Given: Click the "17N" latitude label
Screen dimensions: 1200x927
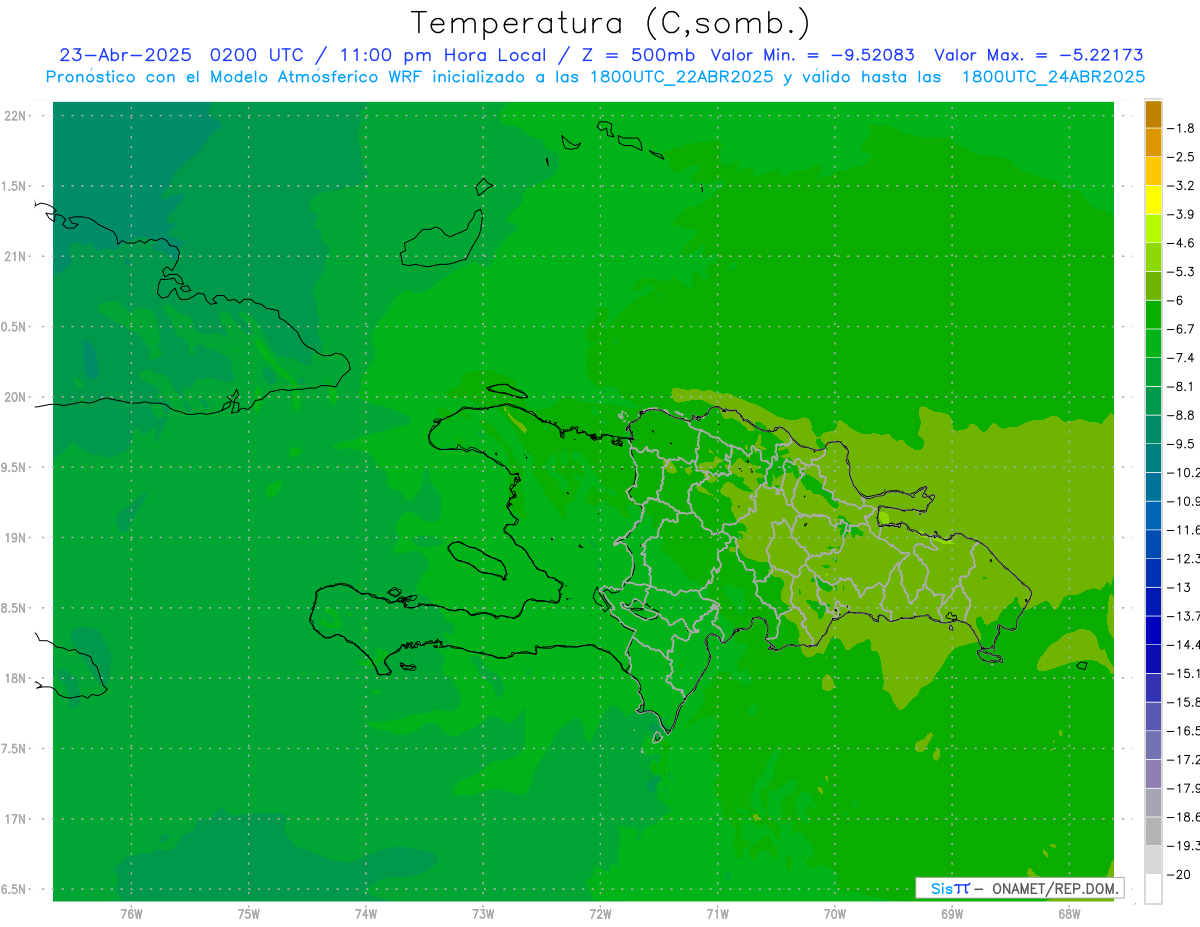Looking at the screenshot, I should 16,819.
